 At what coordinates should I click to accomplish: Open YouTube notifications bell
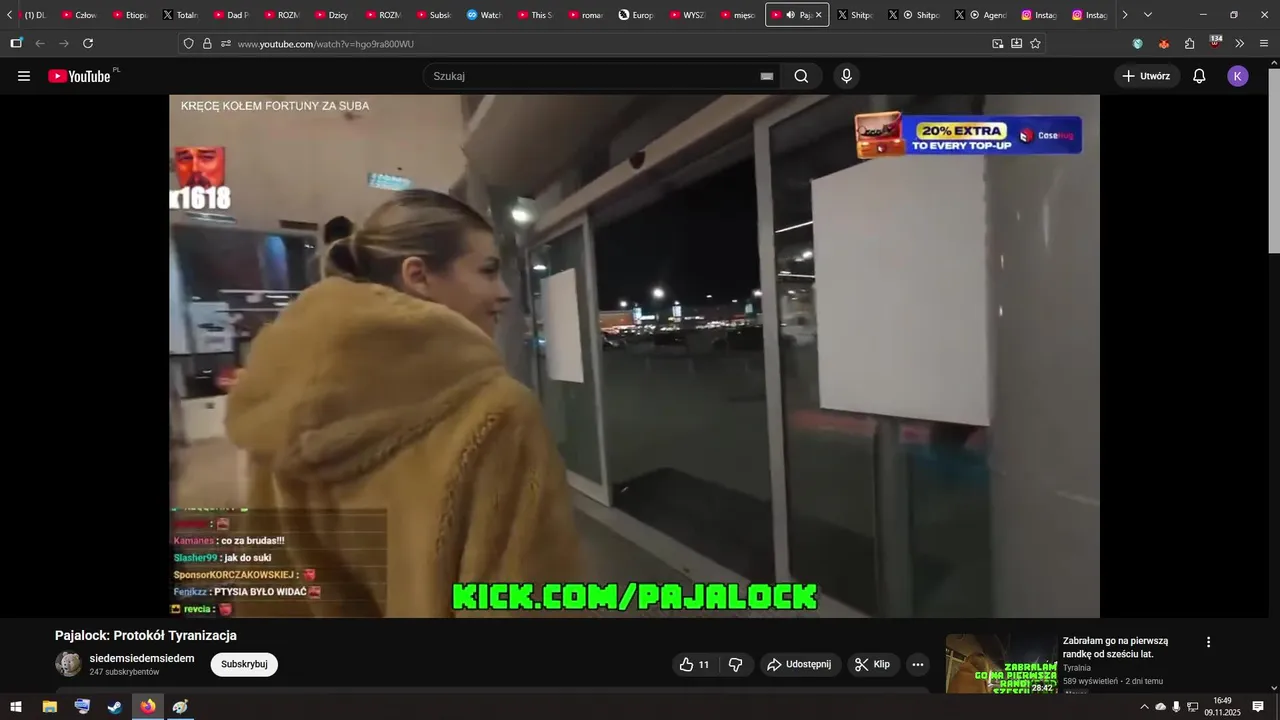coord(1199,76)
